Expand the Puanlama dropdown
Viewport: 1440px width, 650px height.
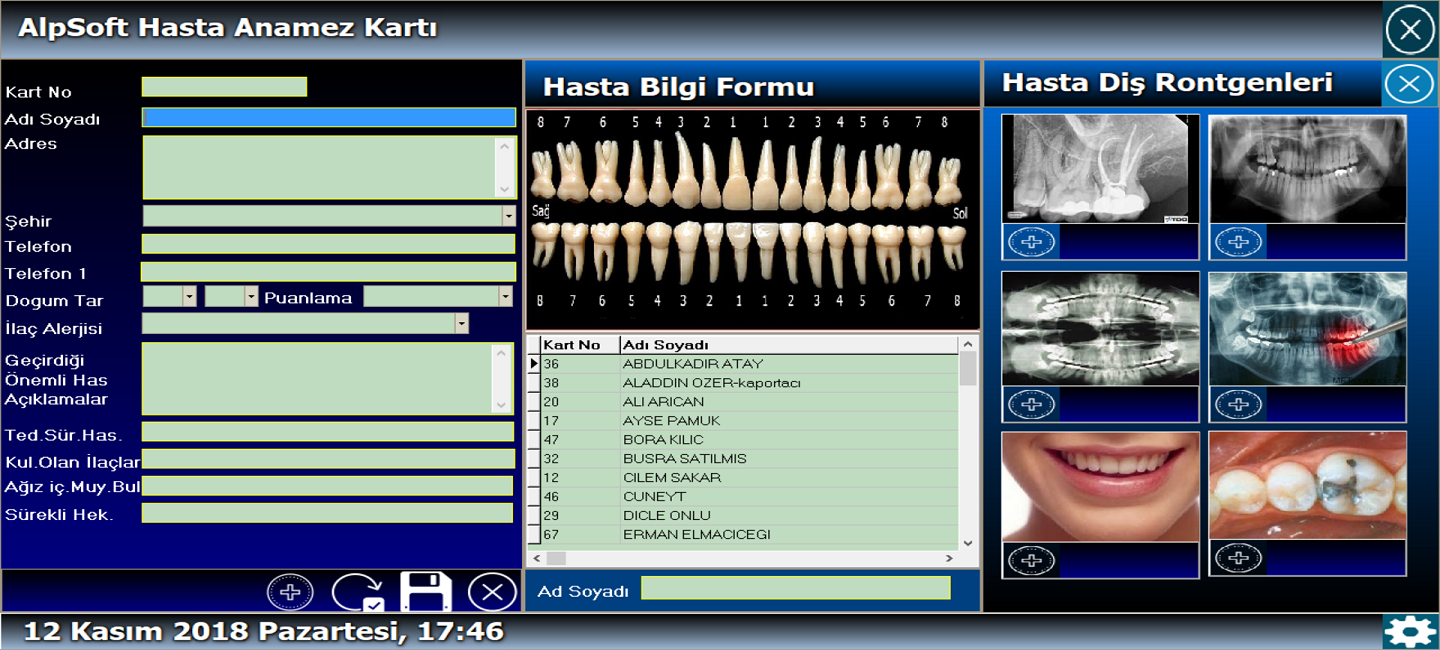pos(505,296)
